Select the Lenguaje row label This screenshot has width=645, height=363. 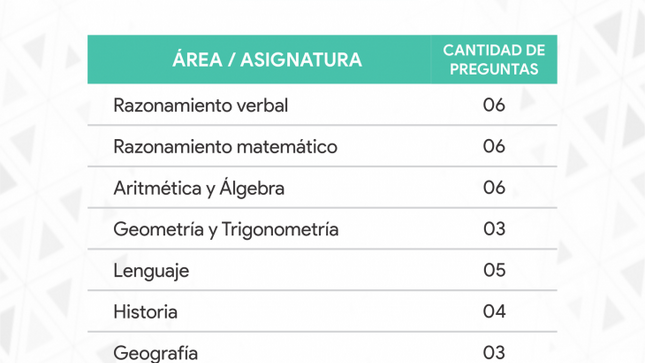(x=151, y=271)
